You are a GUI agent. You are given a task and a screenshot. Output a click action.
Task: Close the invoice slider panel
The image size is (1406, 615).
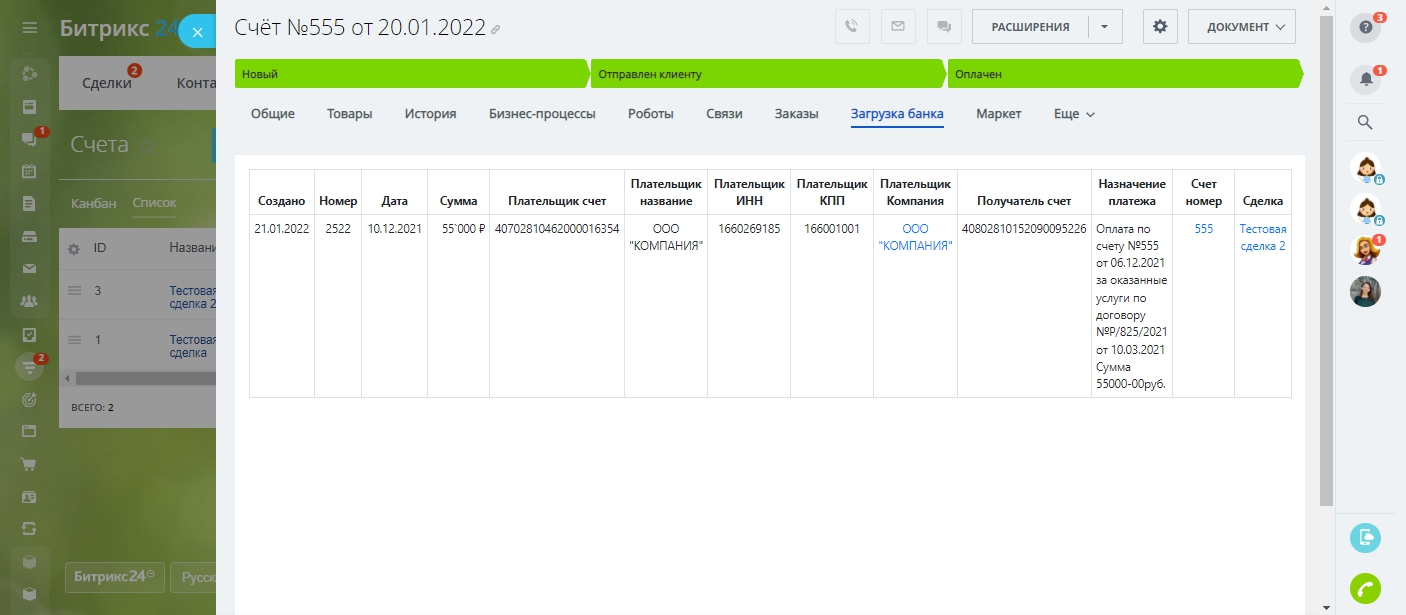pos(197,32)
